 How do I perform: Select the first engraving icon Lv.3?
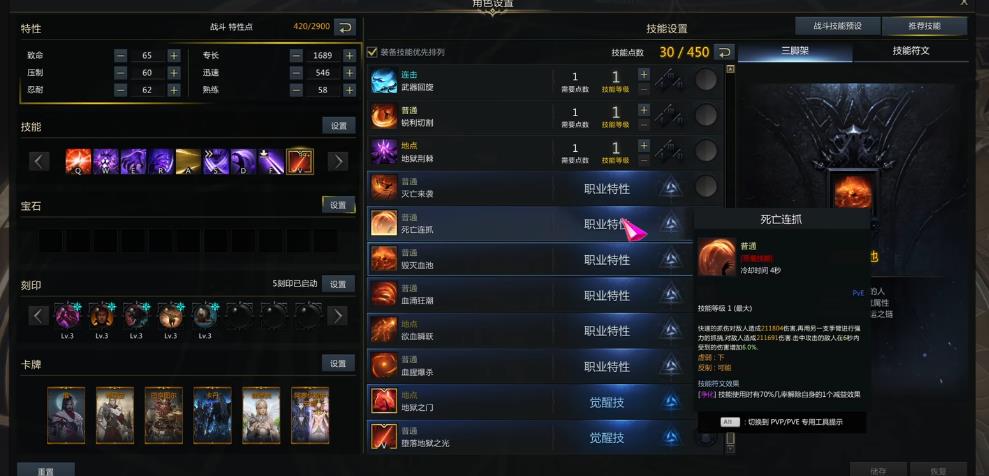[x=67, y=315]
